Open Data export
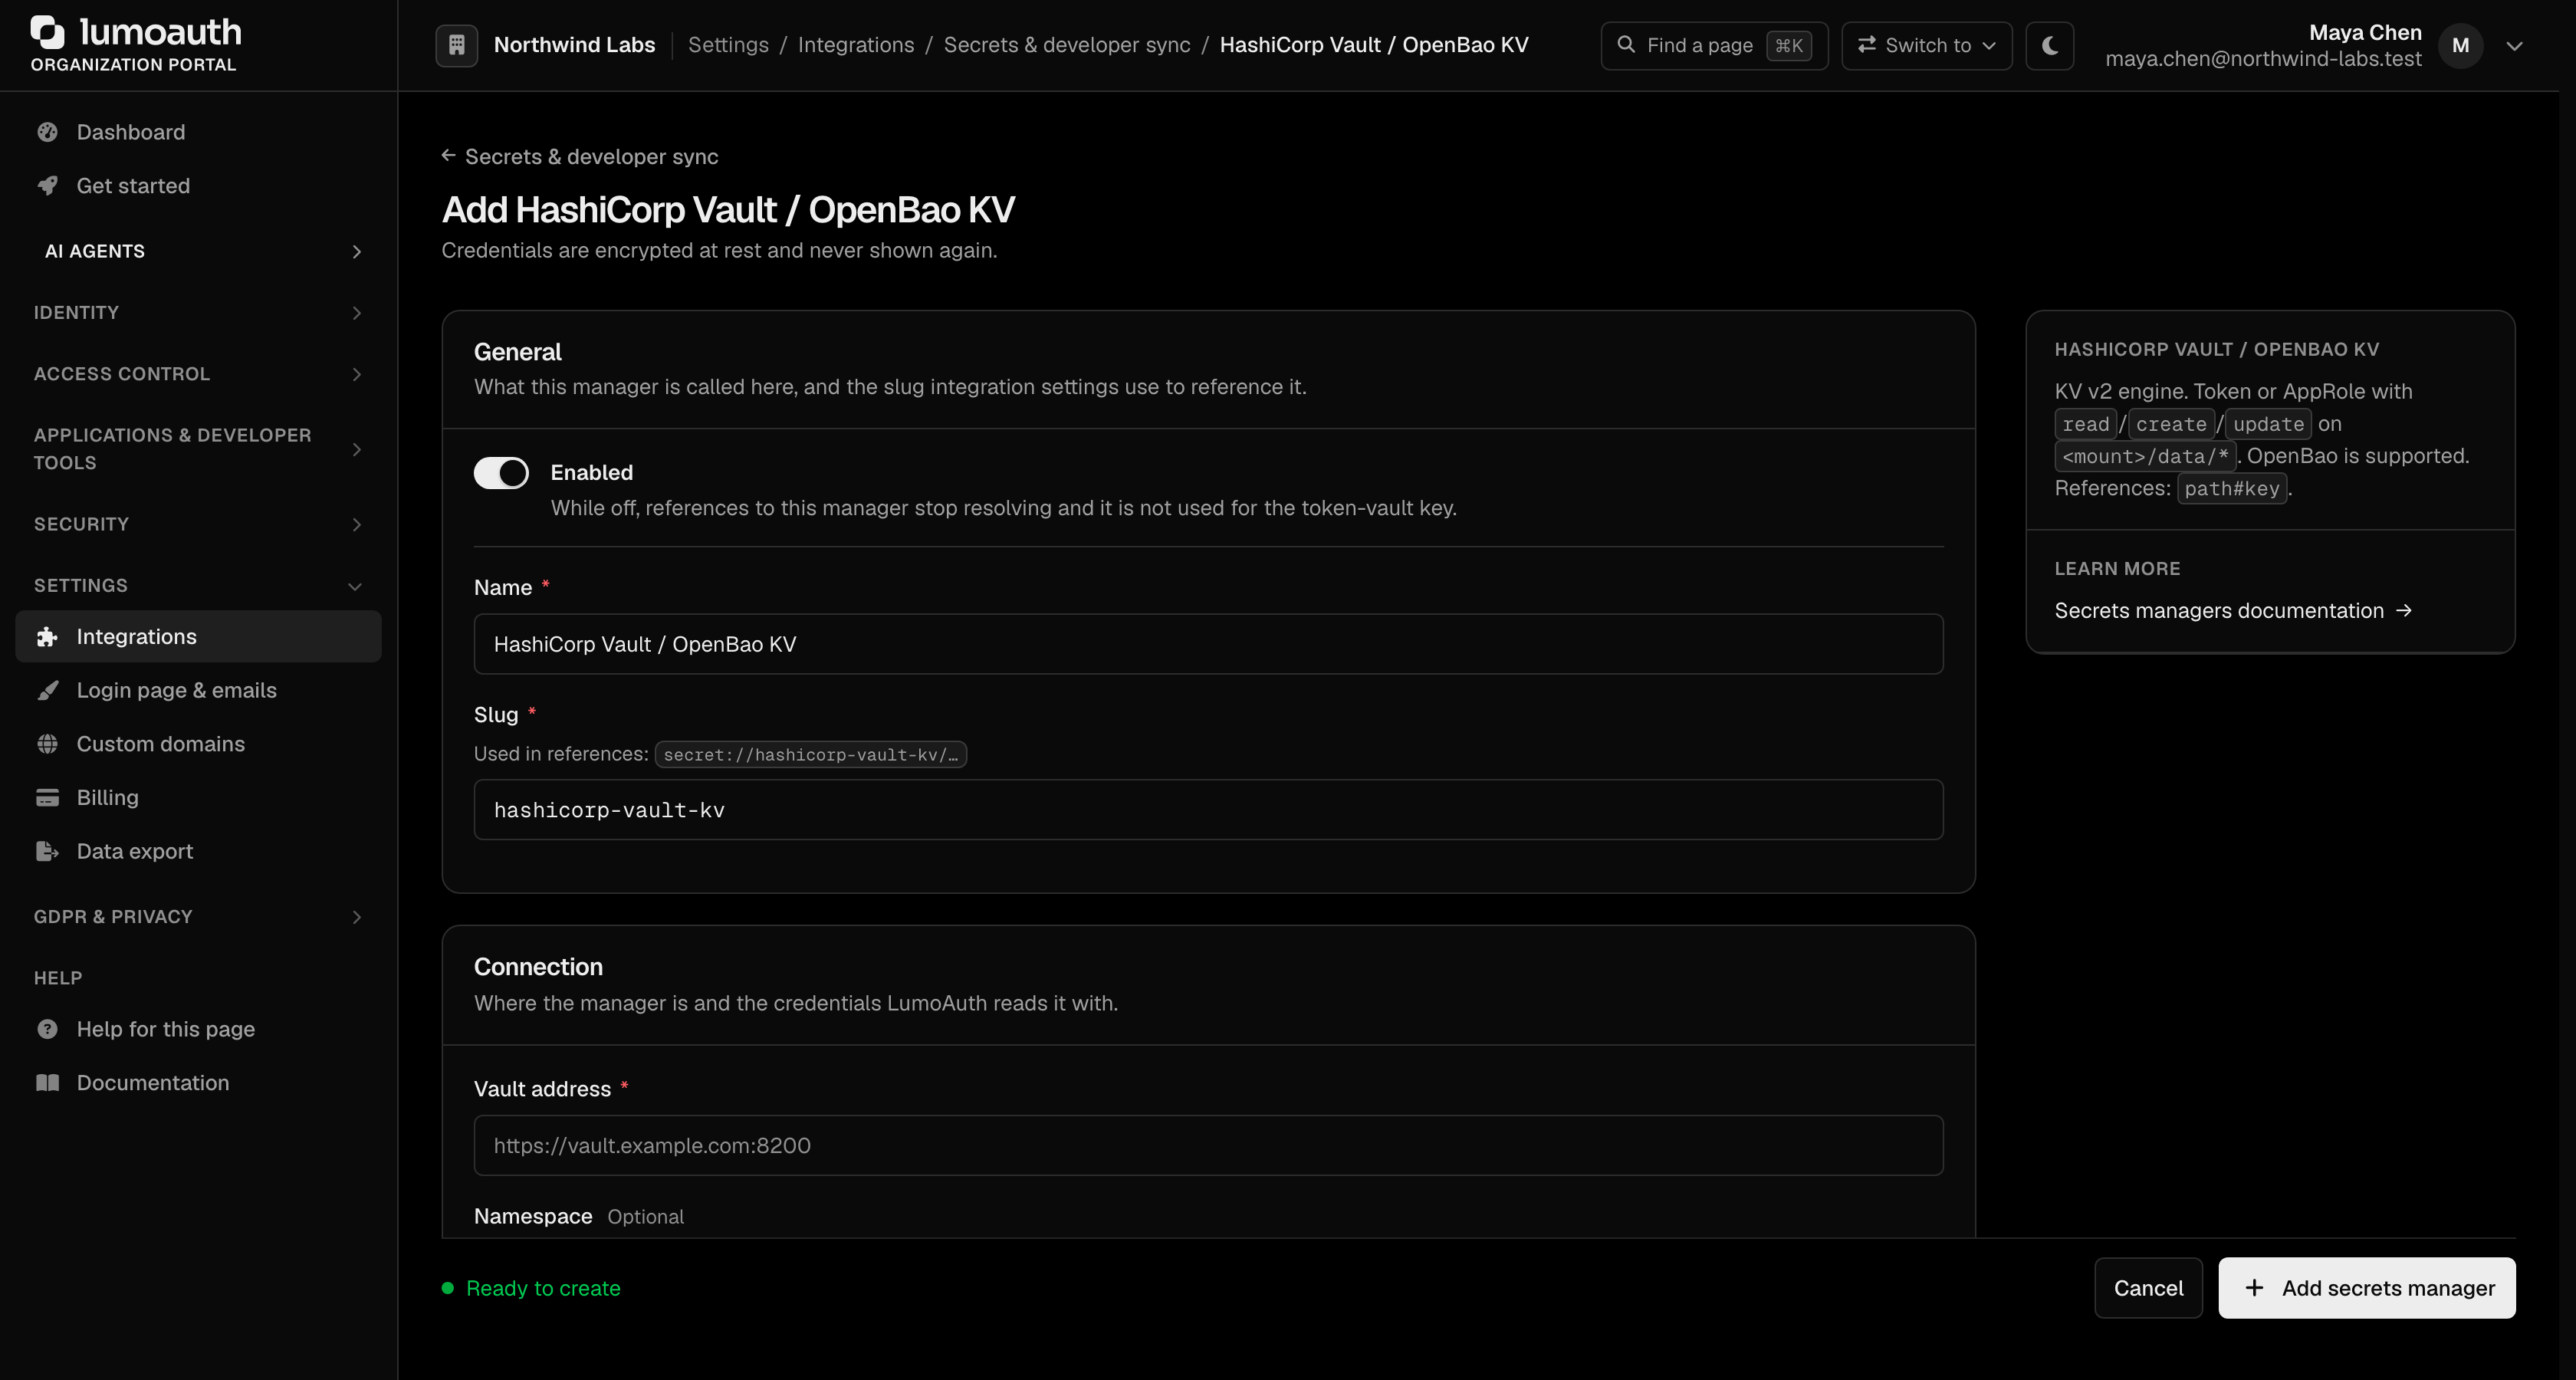The height and width of the screenshot is (1380, 2576). click(198, 852)
